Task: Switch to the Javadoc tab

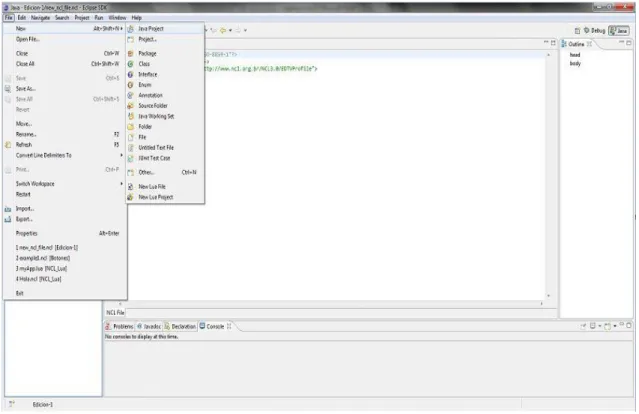Action: [x=149, y=326]
